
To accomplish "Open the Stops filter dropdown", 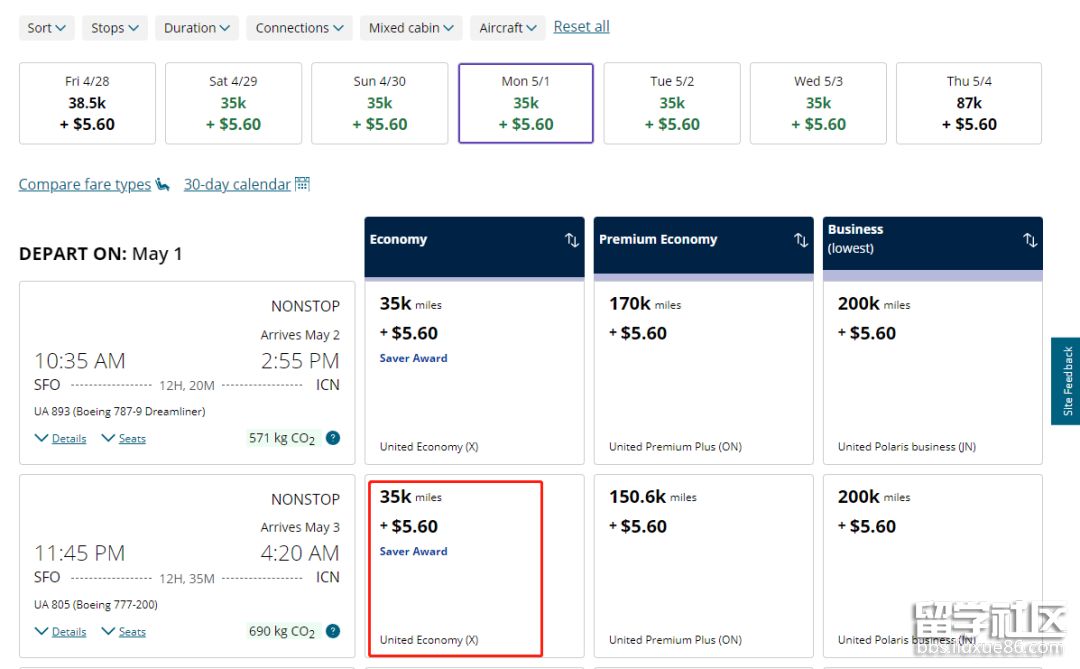I will click(x=114, y=28).
